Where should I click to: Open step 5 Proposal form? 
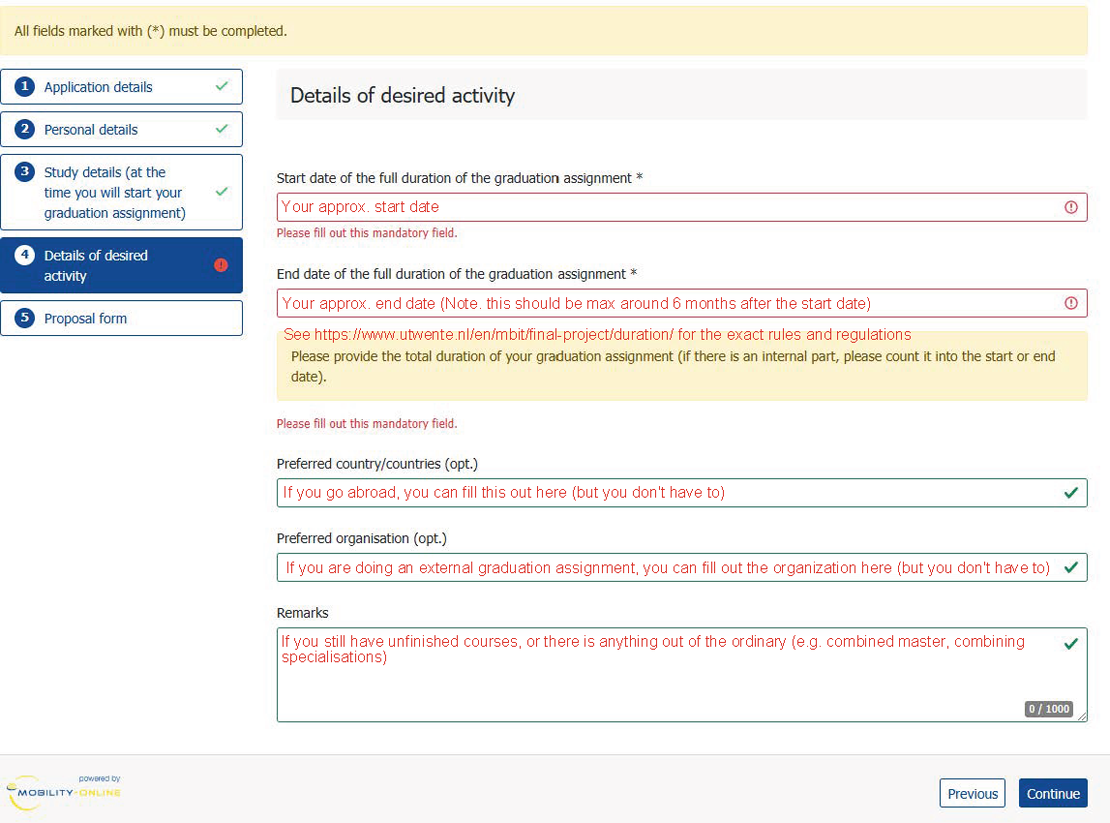(x=121, y=318)
